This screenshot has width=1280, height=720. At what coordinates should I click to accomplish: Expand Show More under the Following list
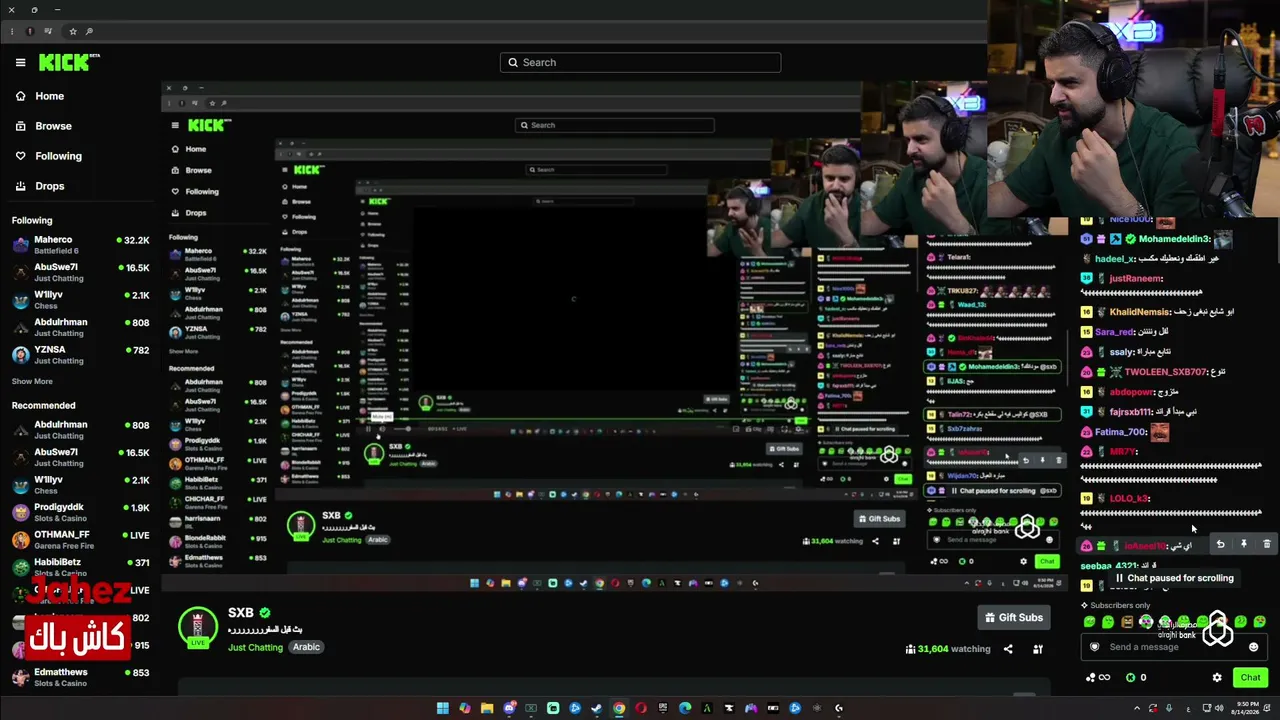32,381
